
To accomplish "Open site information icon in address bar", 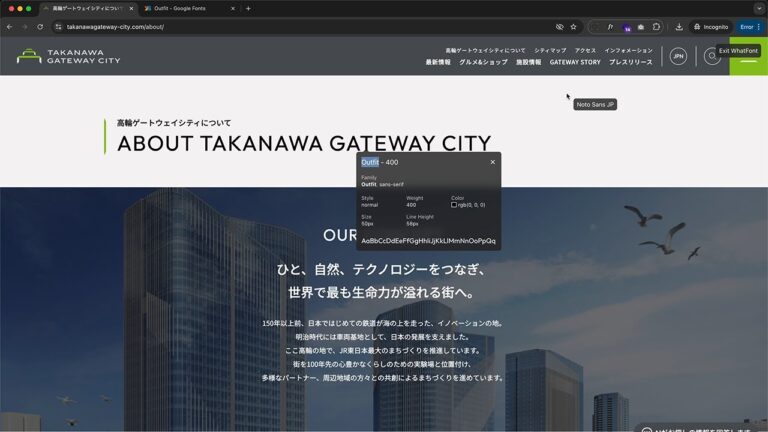I will pyautogui.click(x=58, y=27).
